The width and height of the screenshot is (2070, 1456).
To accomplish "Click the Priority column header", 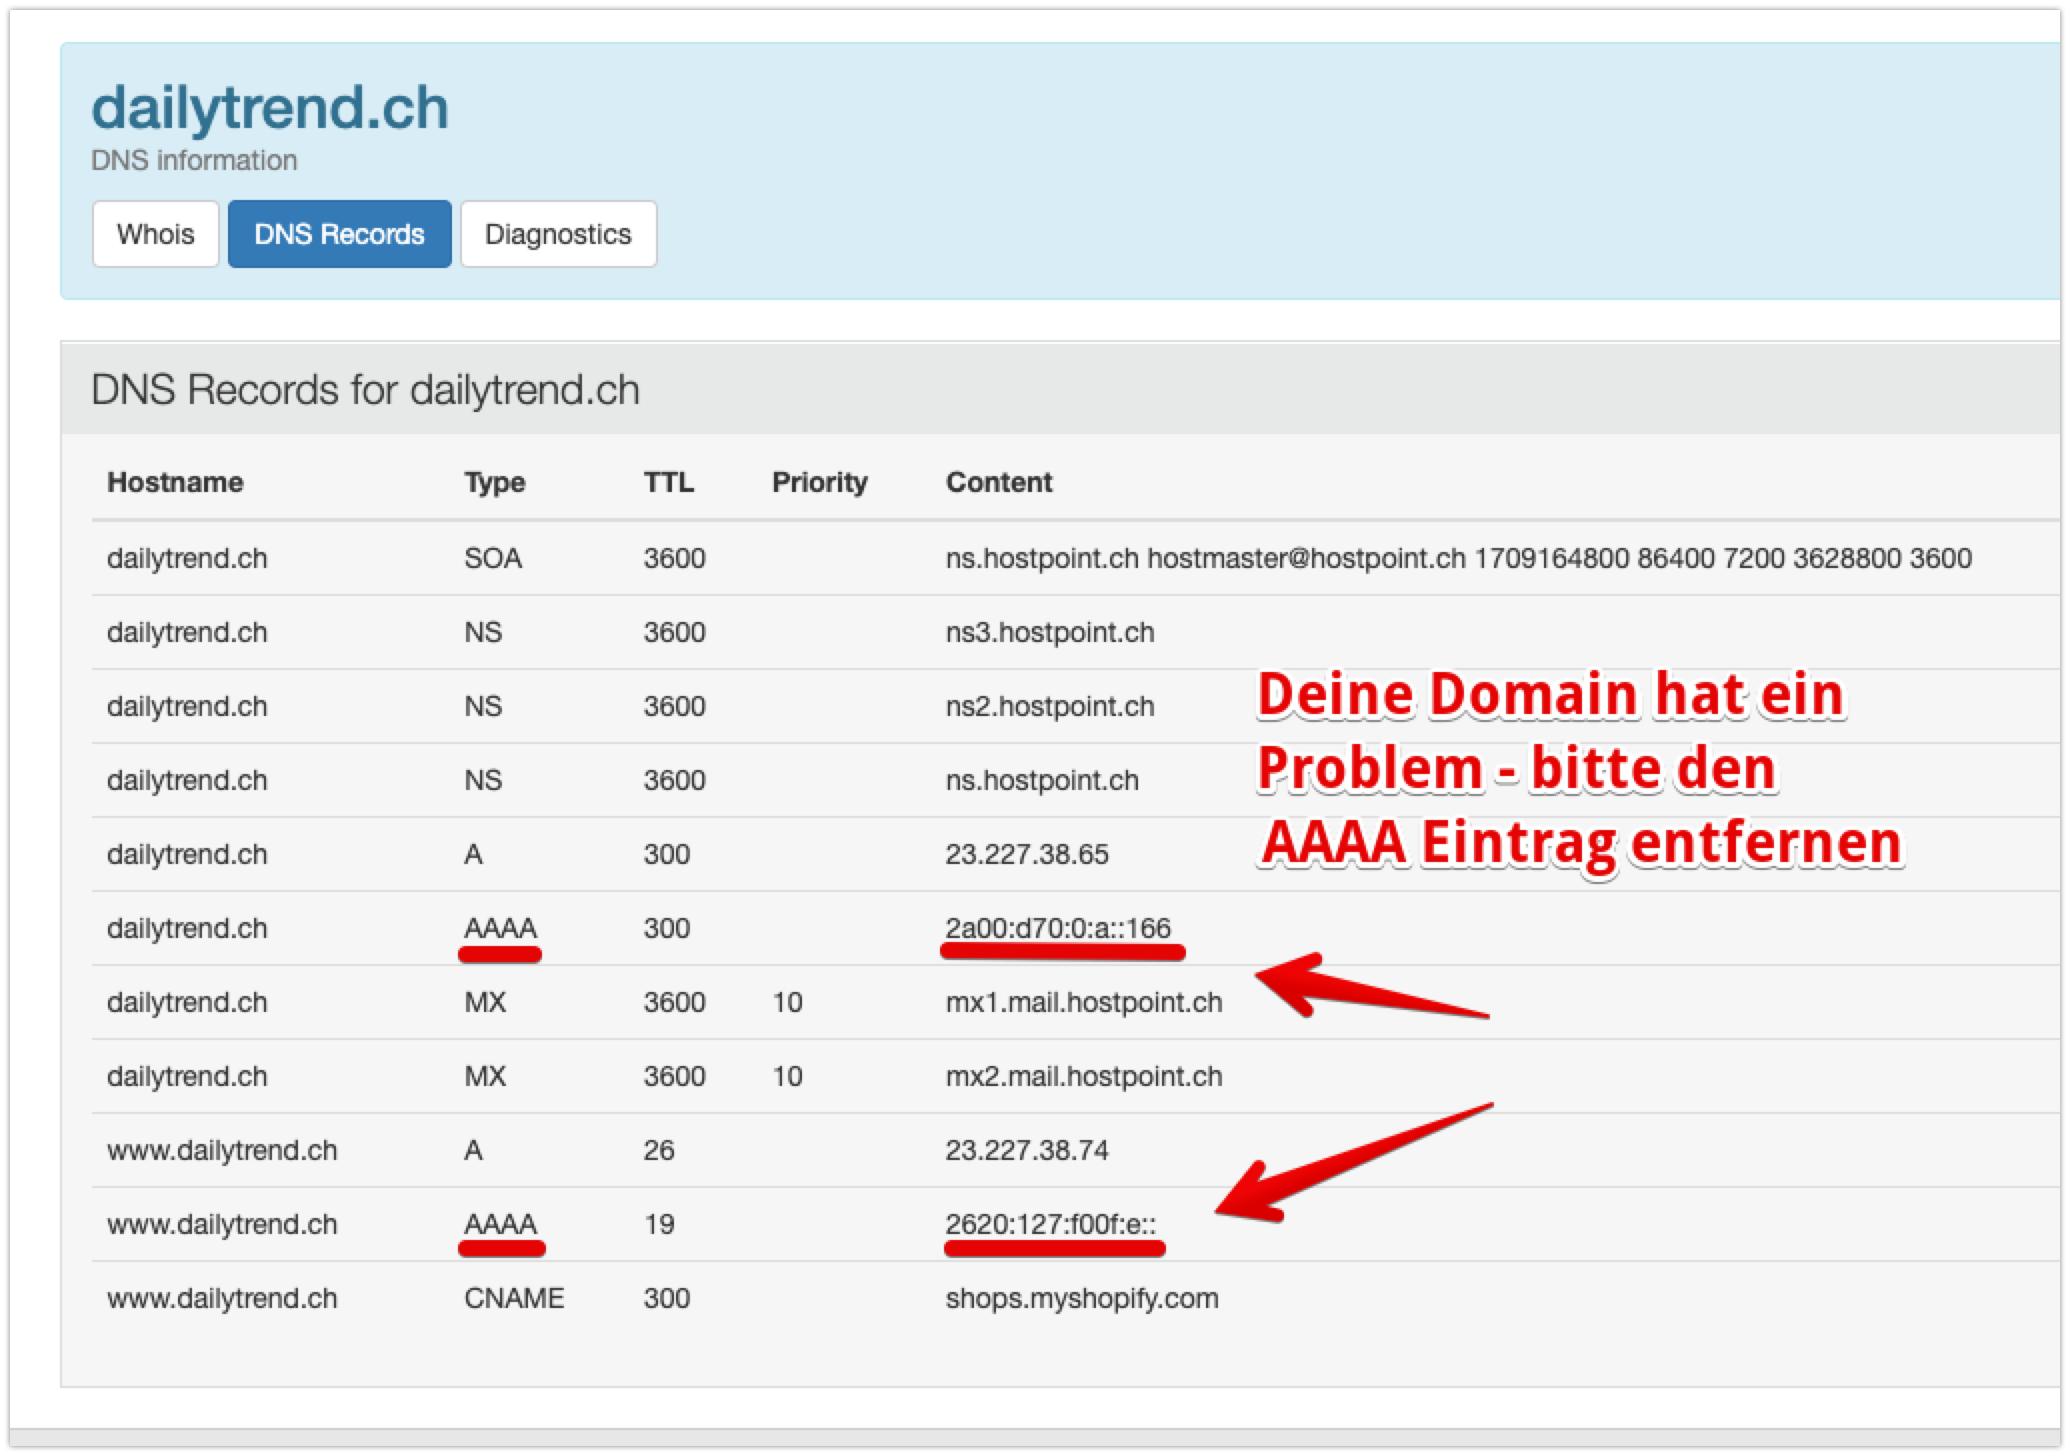I will [819, 482].
